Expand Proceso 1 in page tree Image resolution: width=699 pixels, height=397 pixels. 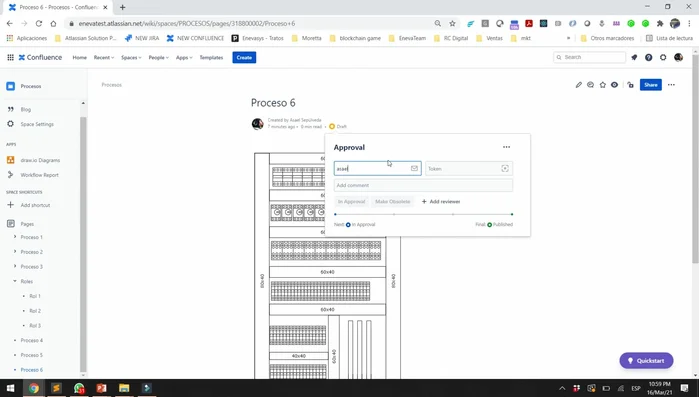15,237
